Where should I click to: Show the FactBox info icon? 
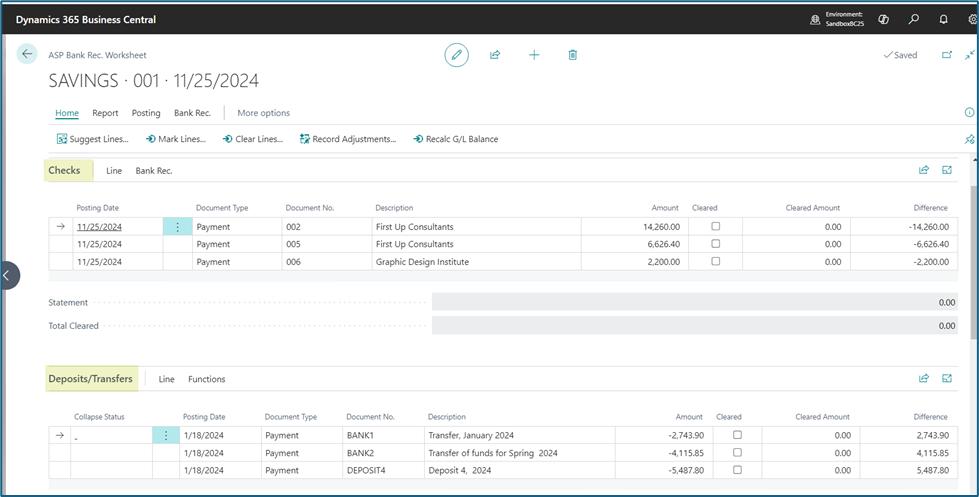point(969,112)
